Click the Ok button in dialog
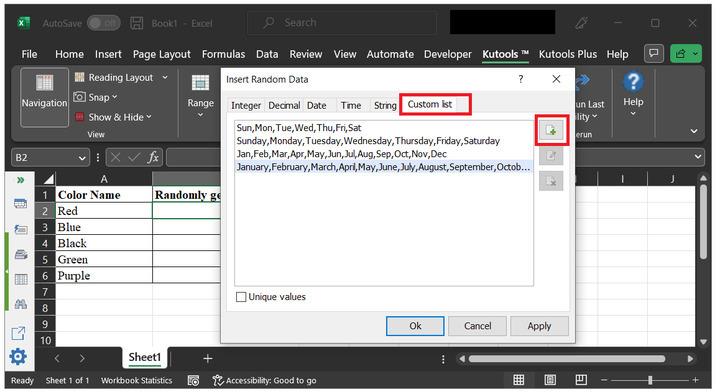Screen dimensions: 715x392 point(415,326)
